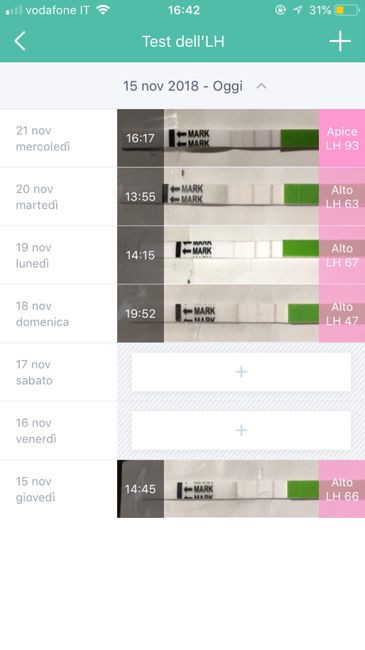Tap the back arrow icon

(19, 41)
